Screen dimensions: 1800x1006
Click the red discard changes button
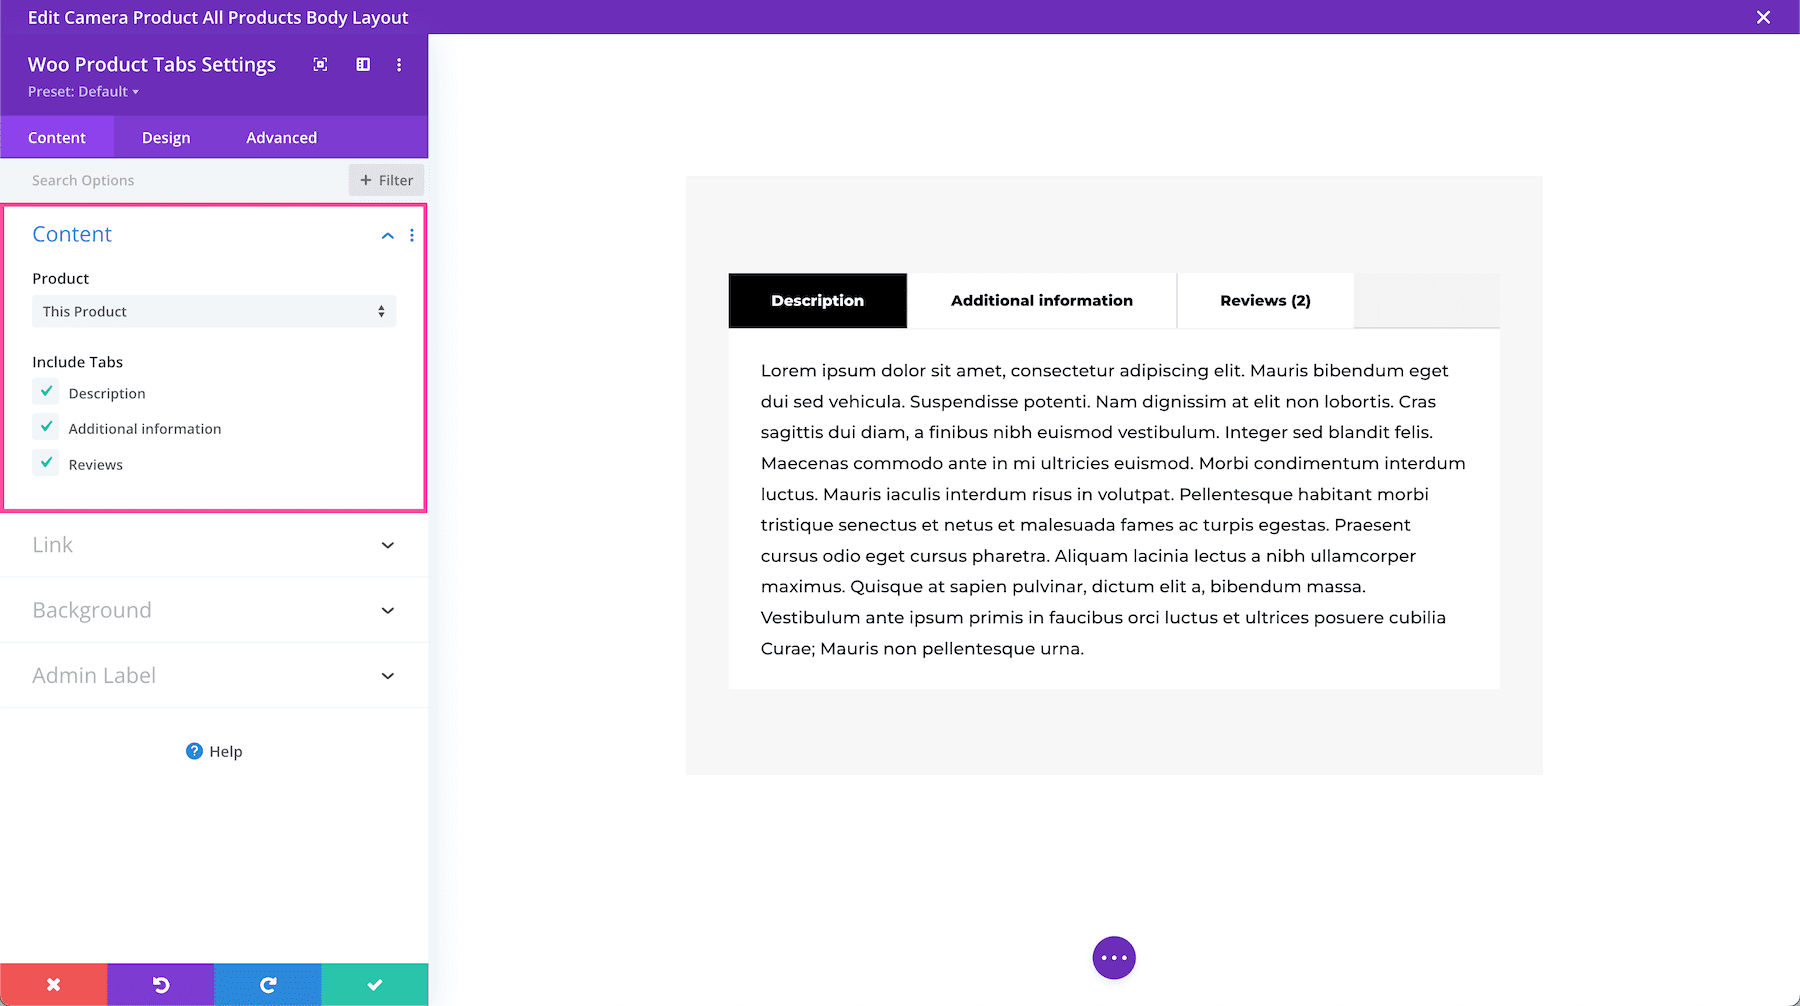tap(54, 984)
